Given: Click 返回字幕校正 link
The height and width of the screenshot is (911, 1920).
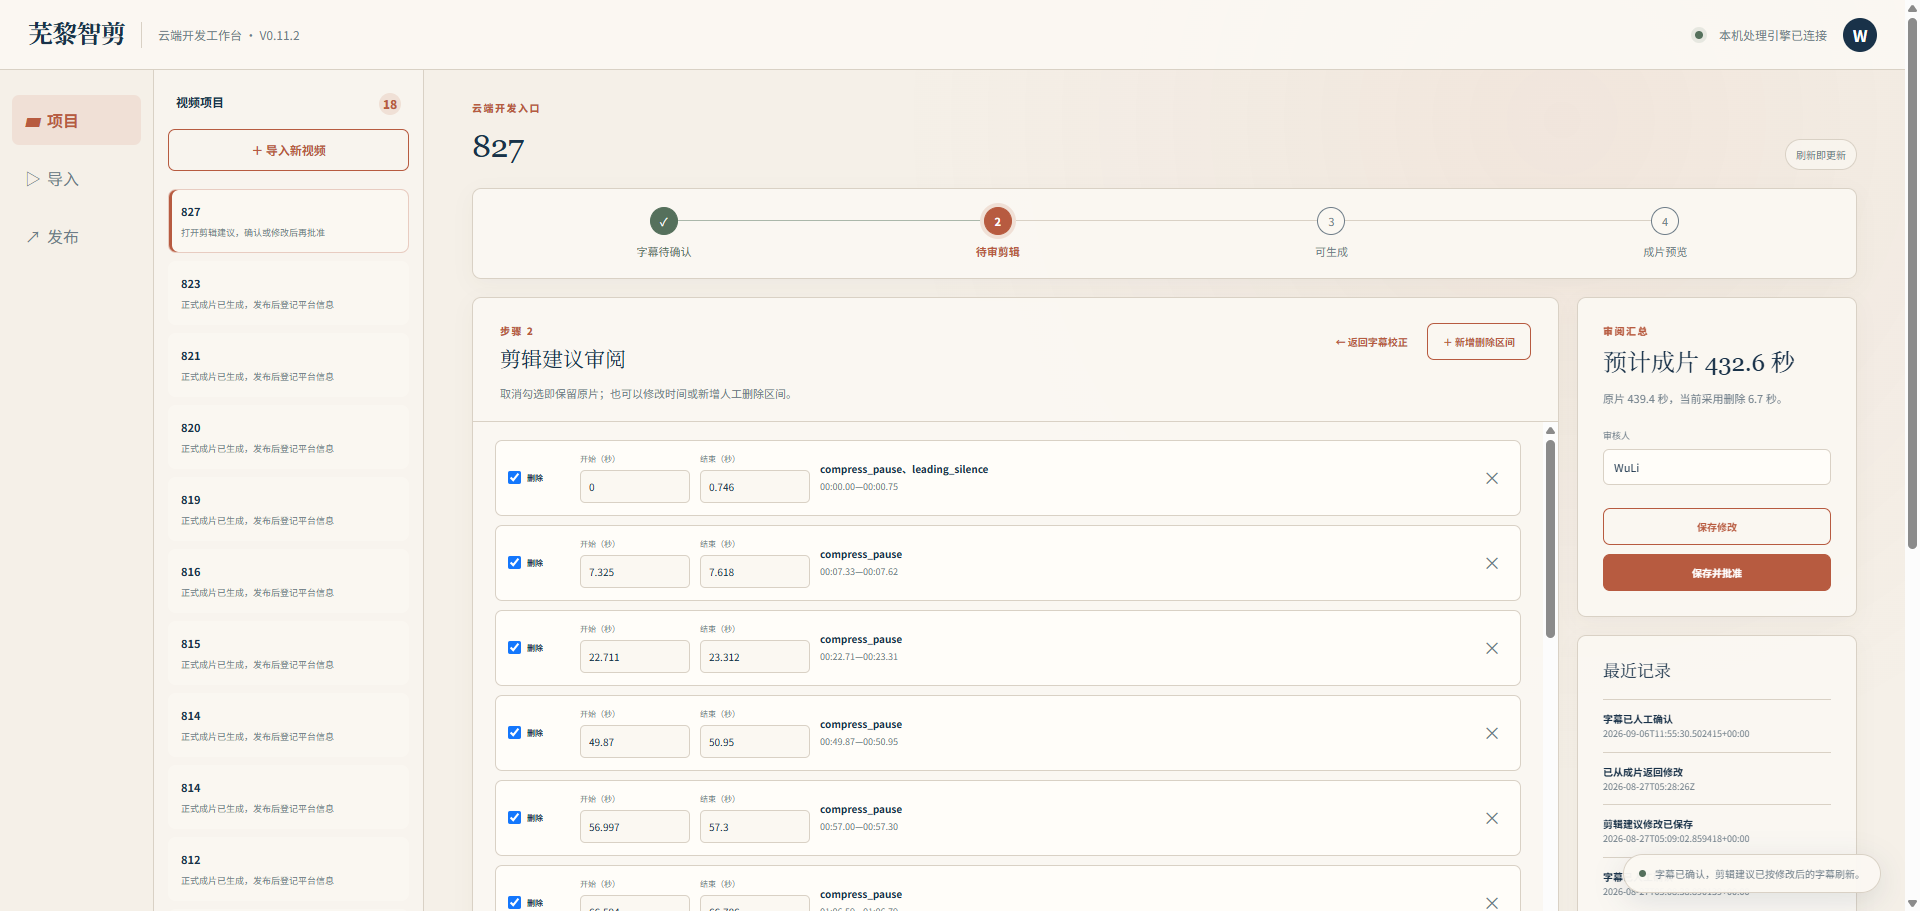Looking at the screenshot, I should point(1371,342).
